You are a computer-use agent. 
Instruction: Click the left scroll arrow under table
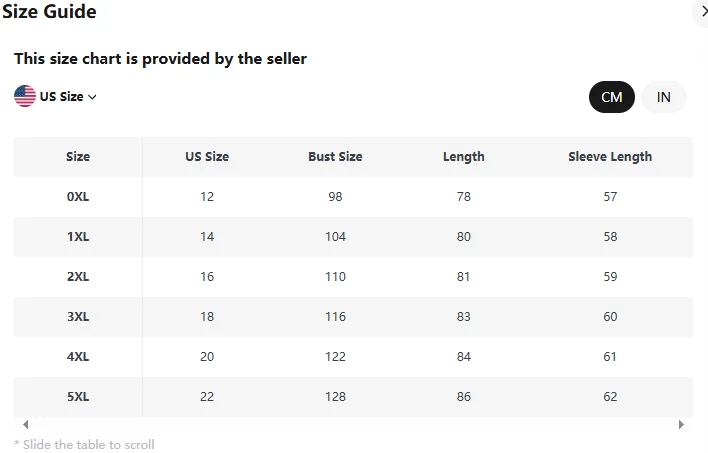pyautogui.click(x=25, y=425)
